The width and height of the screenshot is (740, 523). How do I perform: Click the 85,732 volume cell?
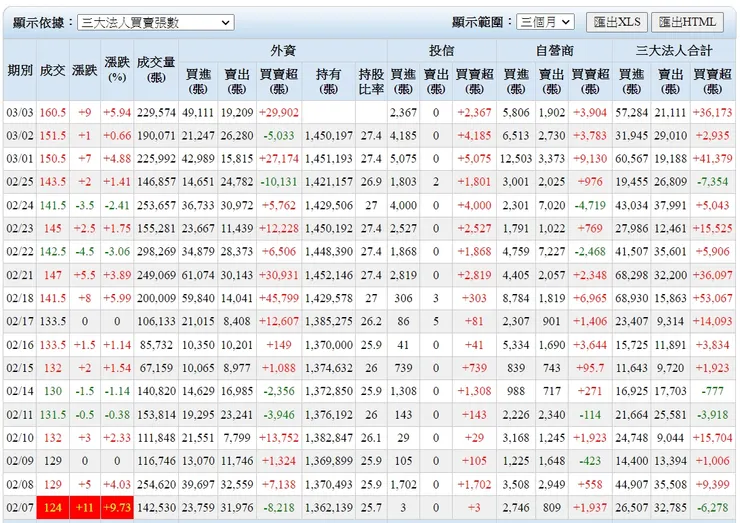[156, 345]
